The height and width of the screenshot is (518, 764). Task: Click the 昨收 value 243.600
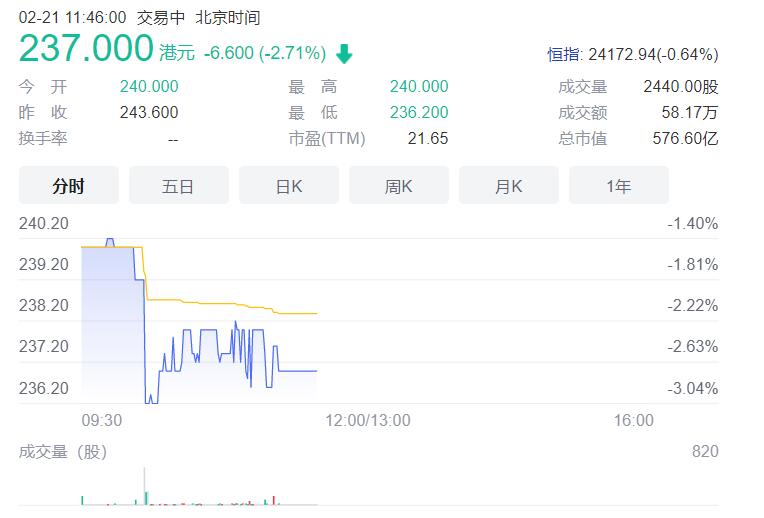click(x=149, y=113)
